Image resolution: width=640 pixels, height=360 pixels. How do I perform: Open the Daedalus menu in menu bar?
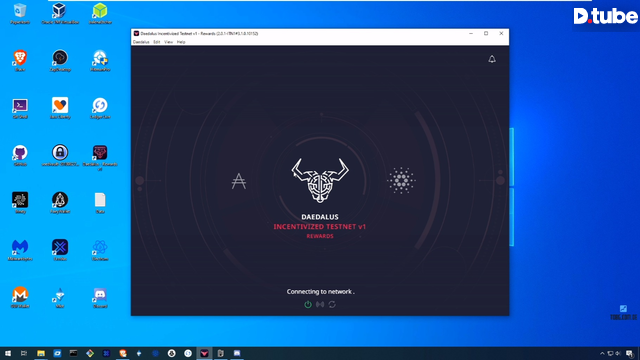tap(141, 42)
